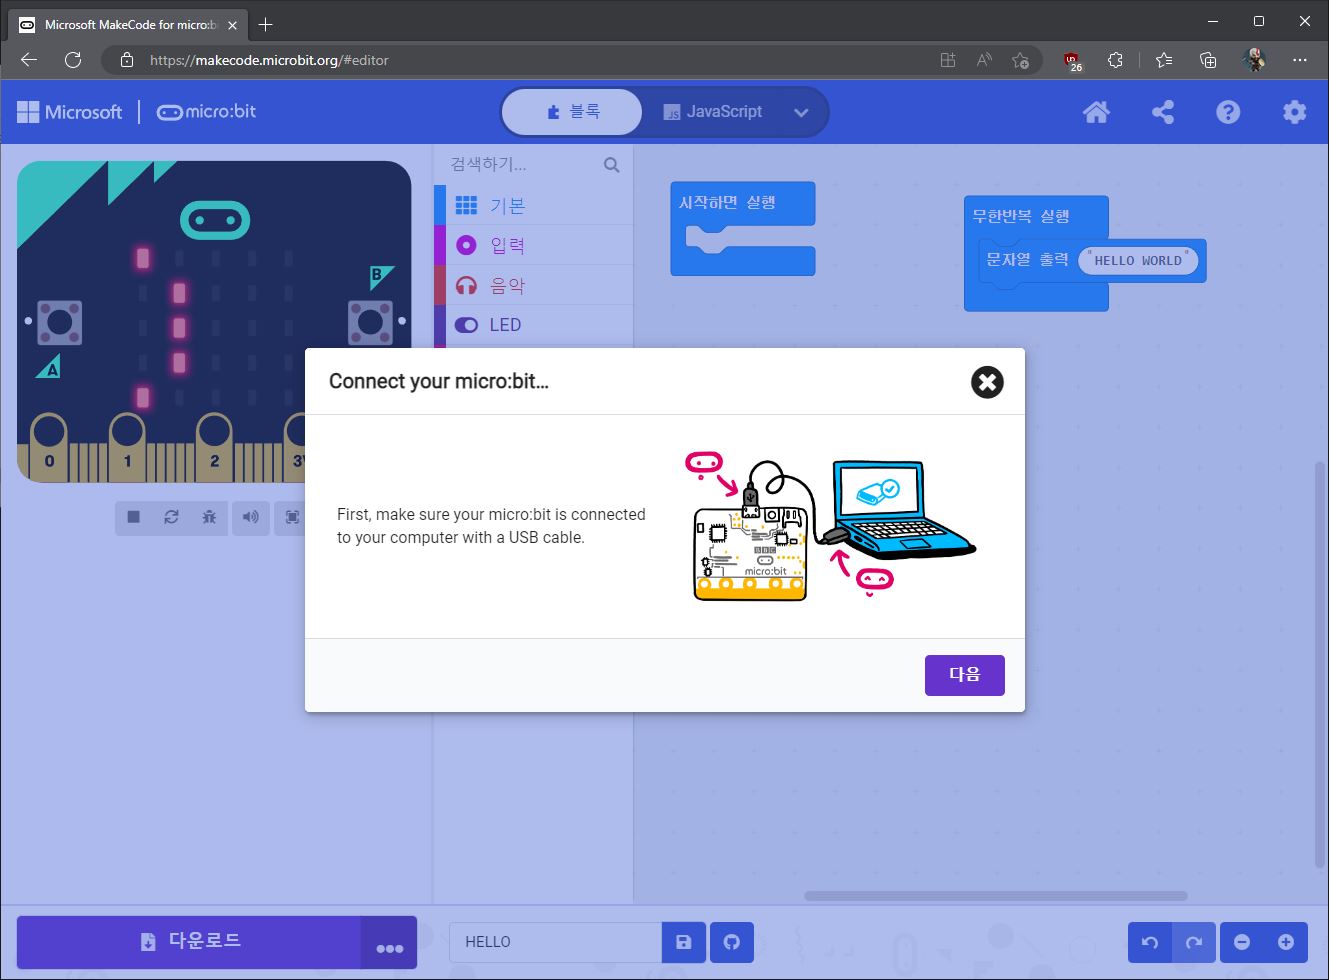Click the app available grid icon in address bar
The height and width of the screenshot is (980, 1329).
948,60
